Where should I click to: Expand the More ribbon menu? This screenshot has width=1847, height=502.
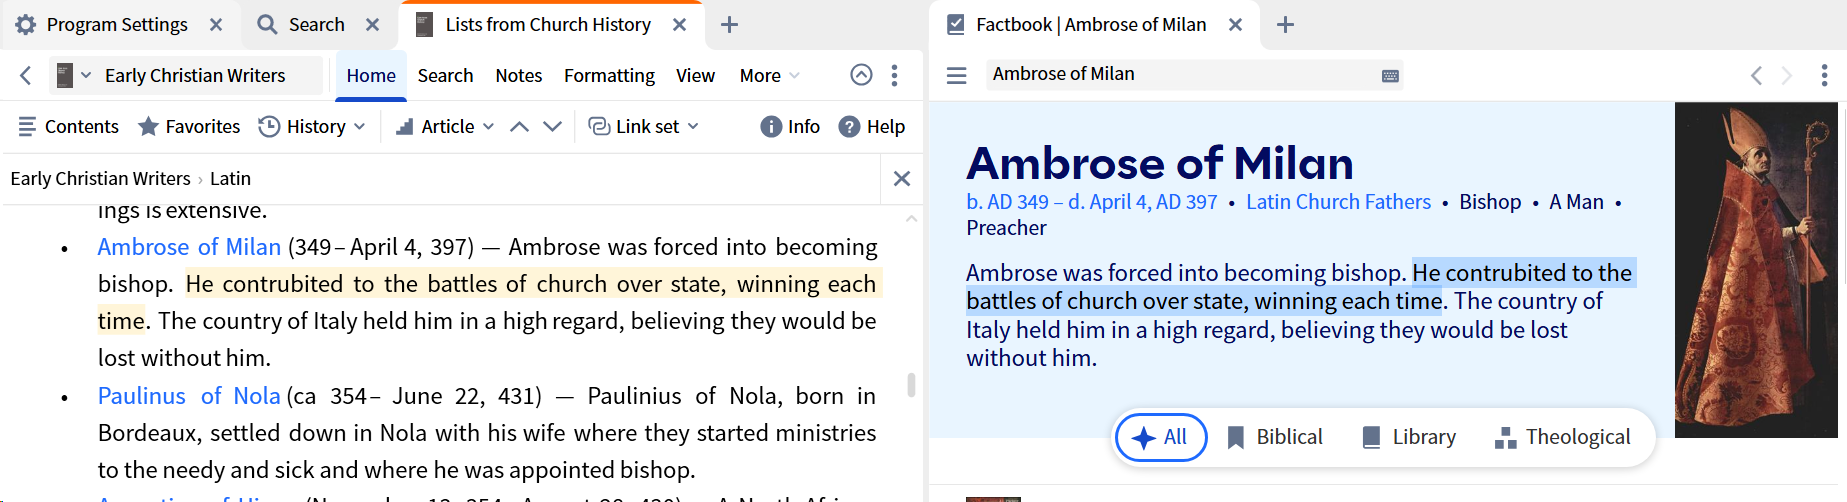pos(769,75)
